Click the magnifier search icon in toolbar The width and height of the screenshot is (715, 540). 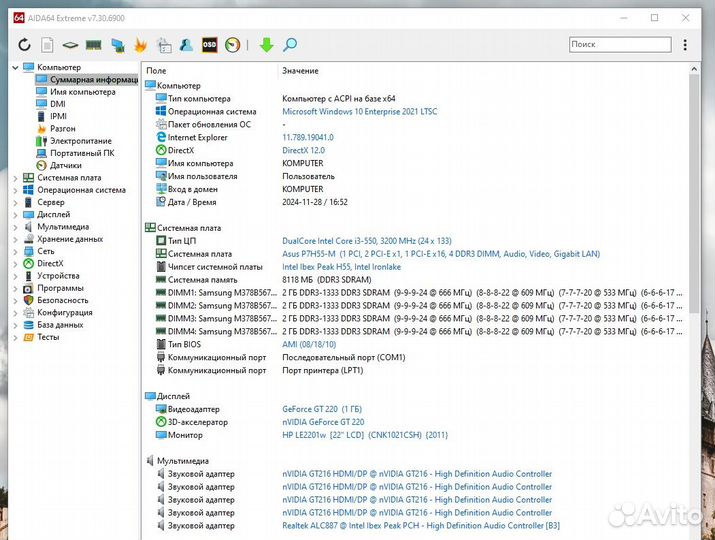click(290, 45)
